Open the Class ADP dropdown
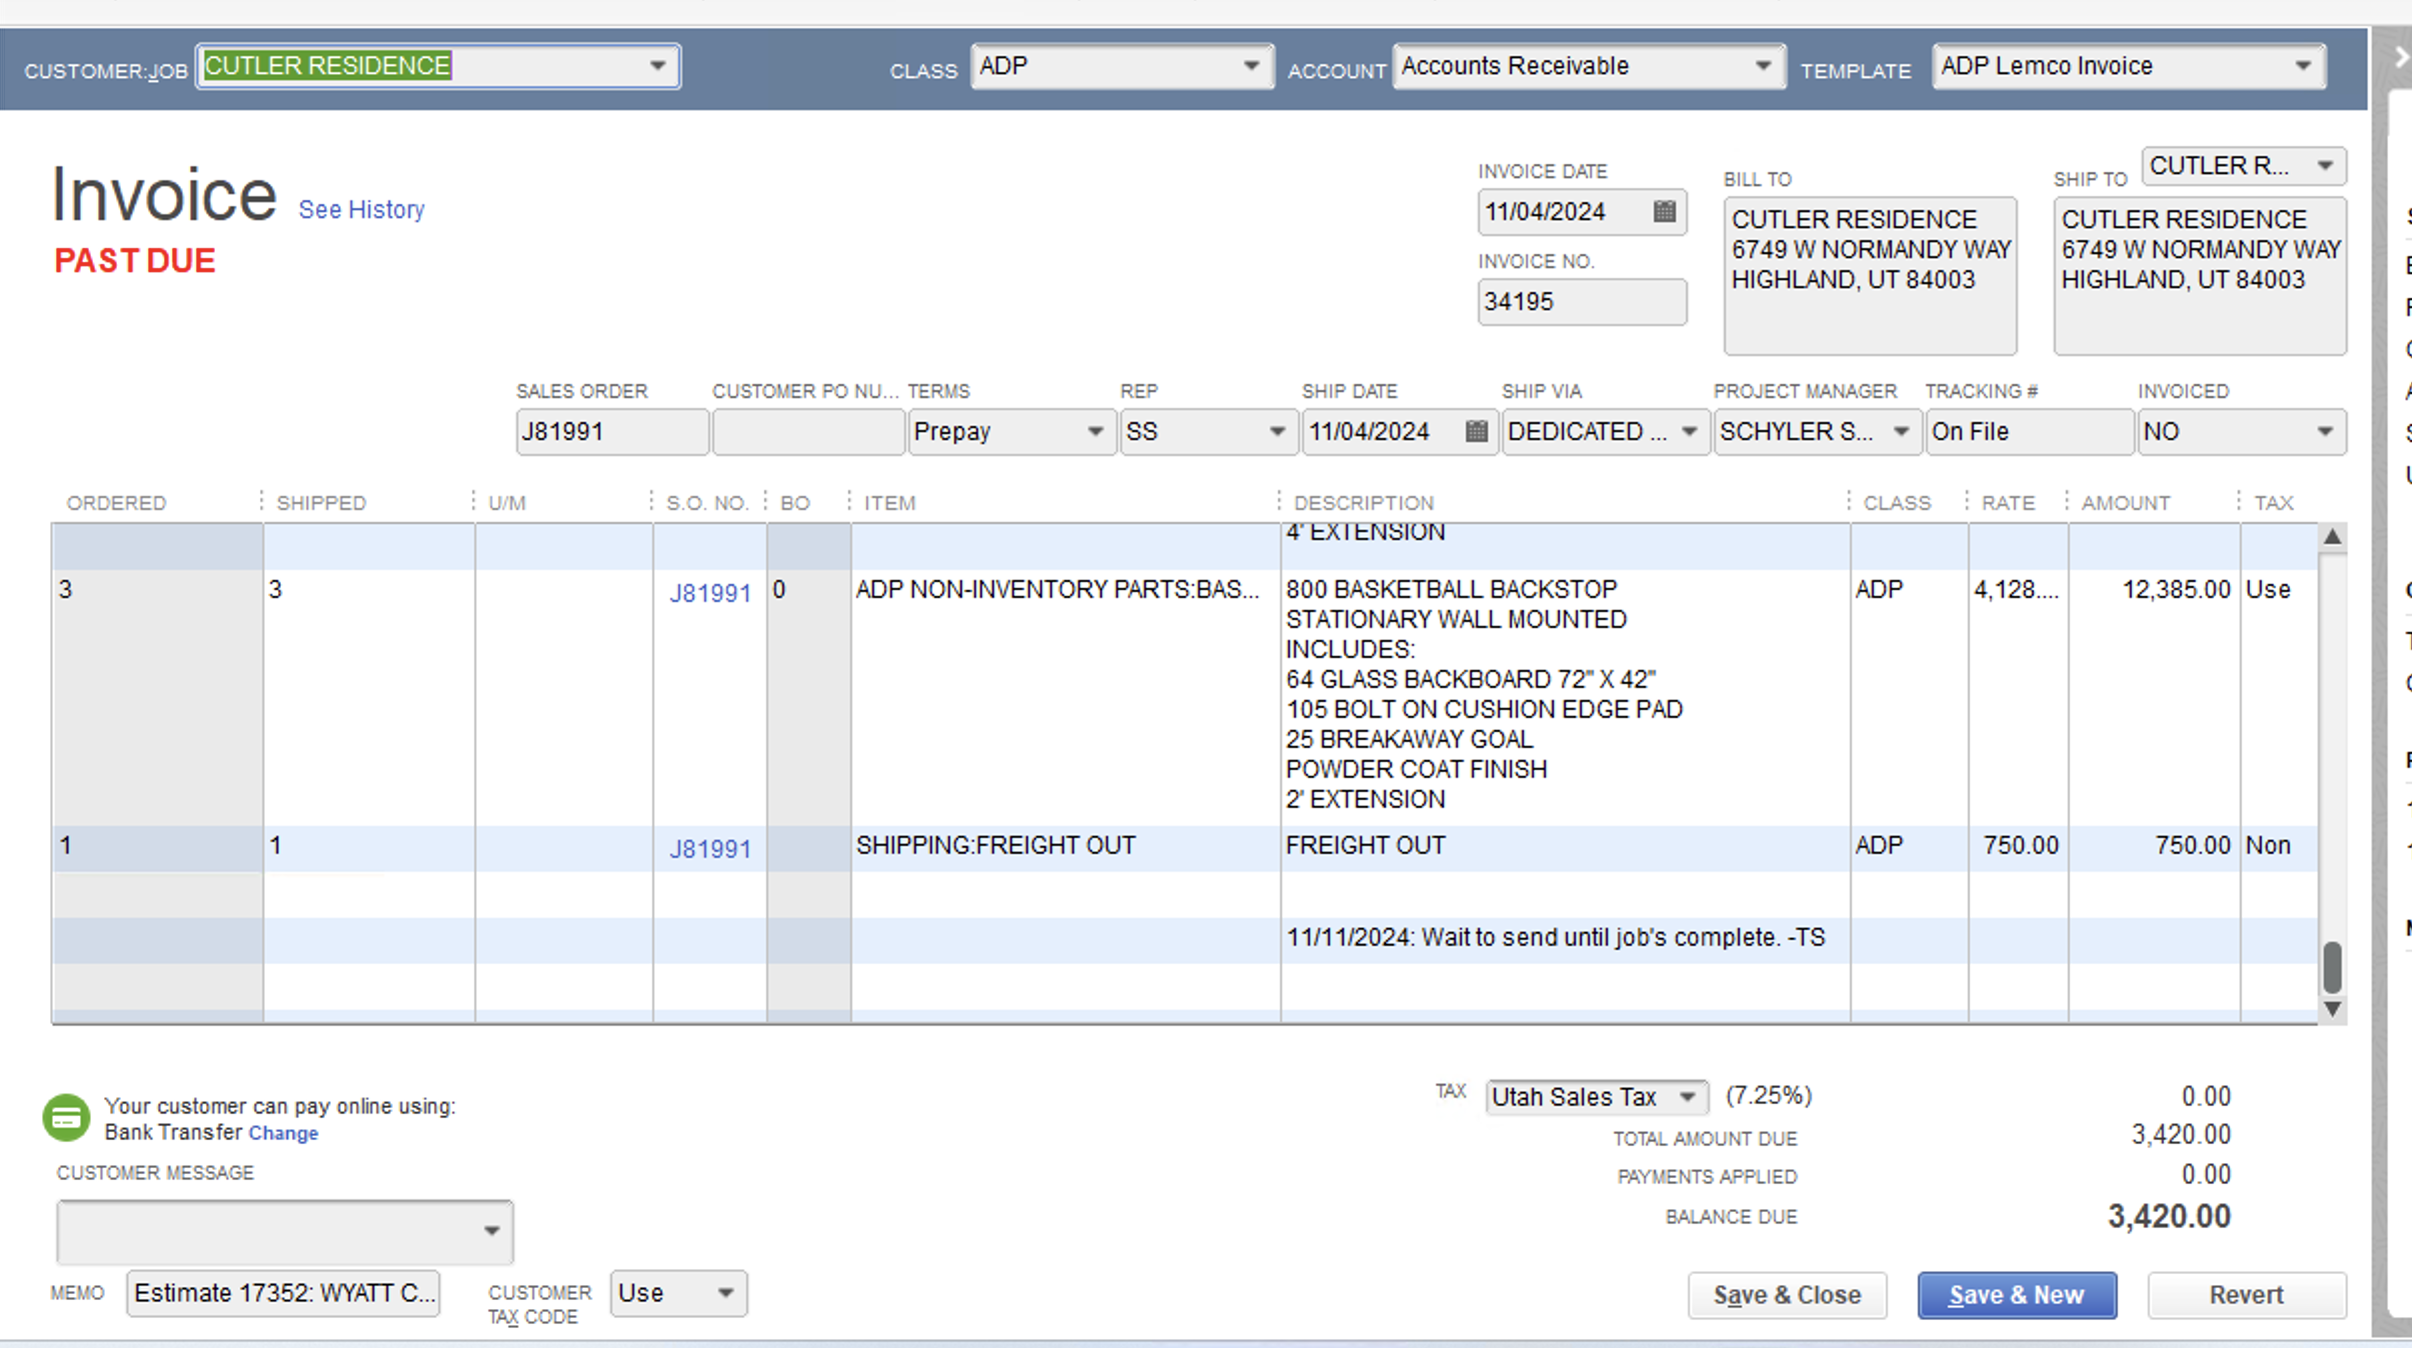Viewport: 2412px width, 1348px height. tap(1250, 66)
